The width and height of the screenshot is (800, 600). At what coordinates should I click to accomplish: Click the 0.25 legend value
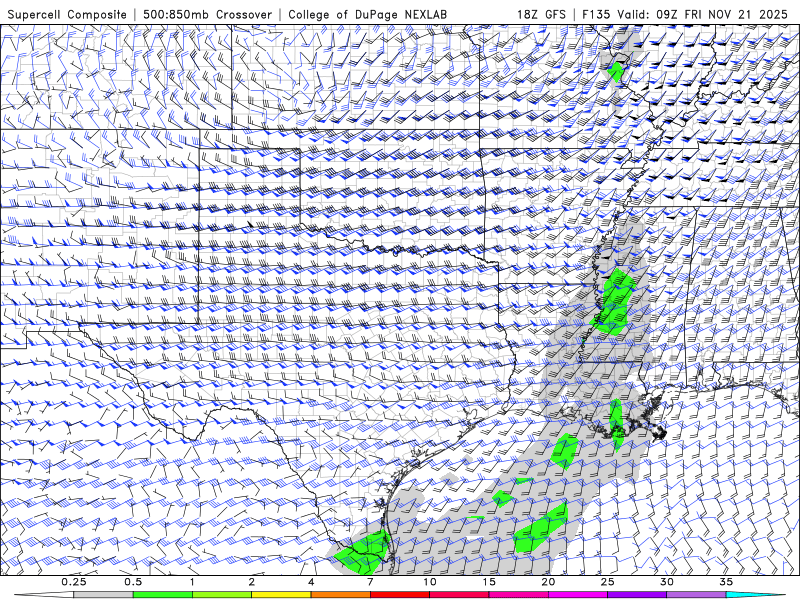(74, 582)
